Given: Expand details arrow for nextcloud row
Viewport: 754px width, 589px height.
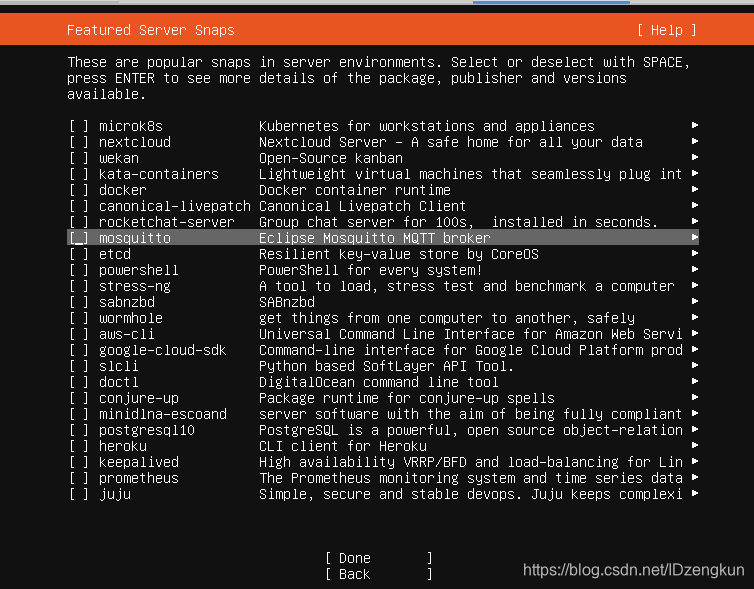Looking at the screenshot, I should [695, 141].
